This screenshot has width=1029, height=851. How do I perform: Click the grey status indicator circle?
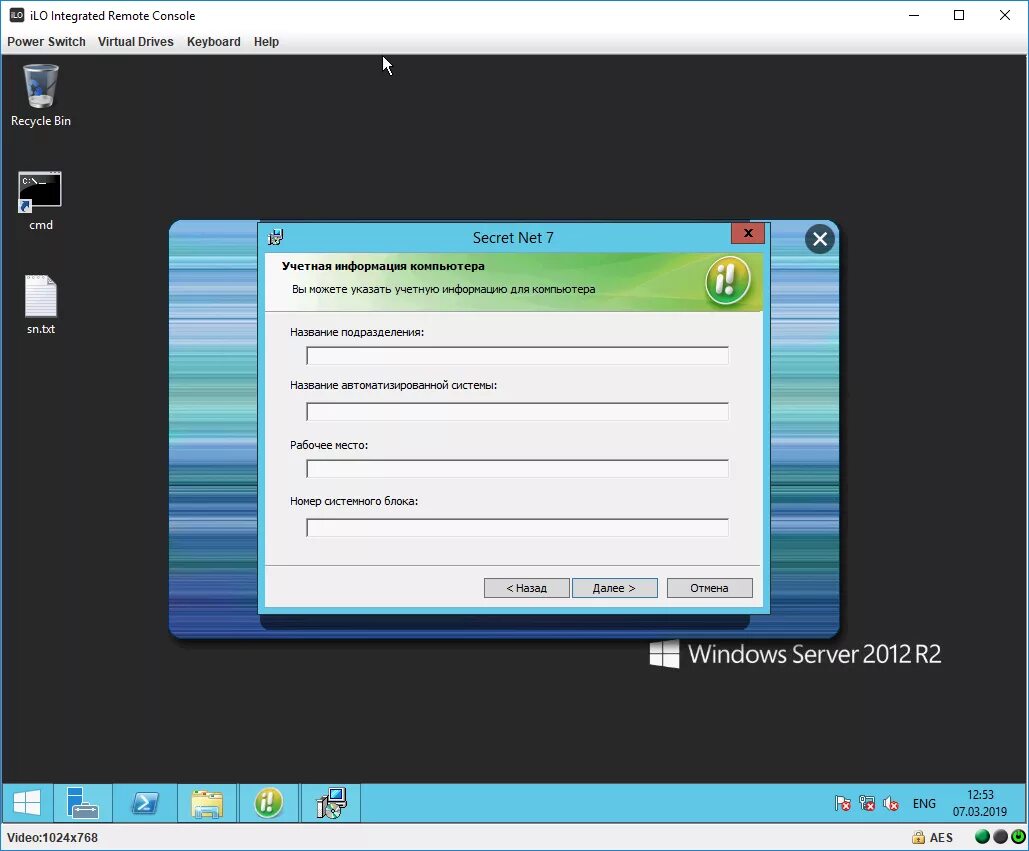click(x=1000, y=837)
